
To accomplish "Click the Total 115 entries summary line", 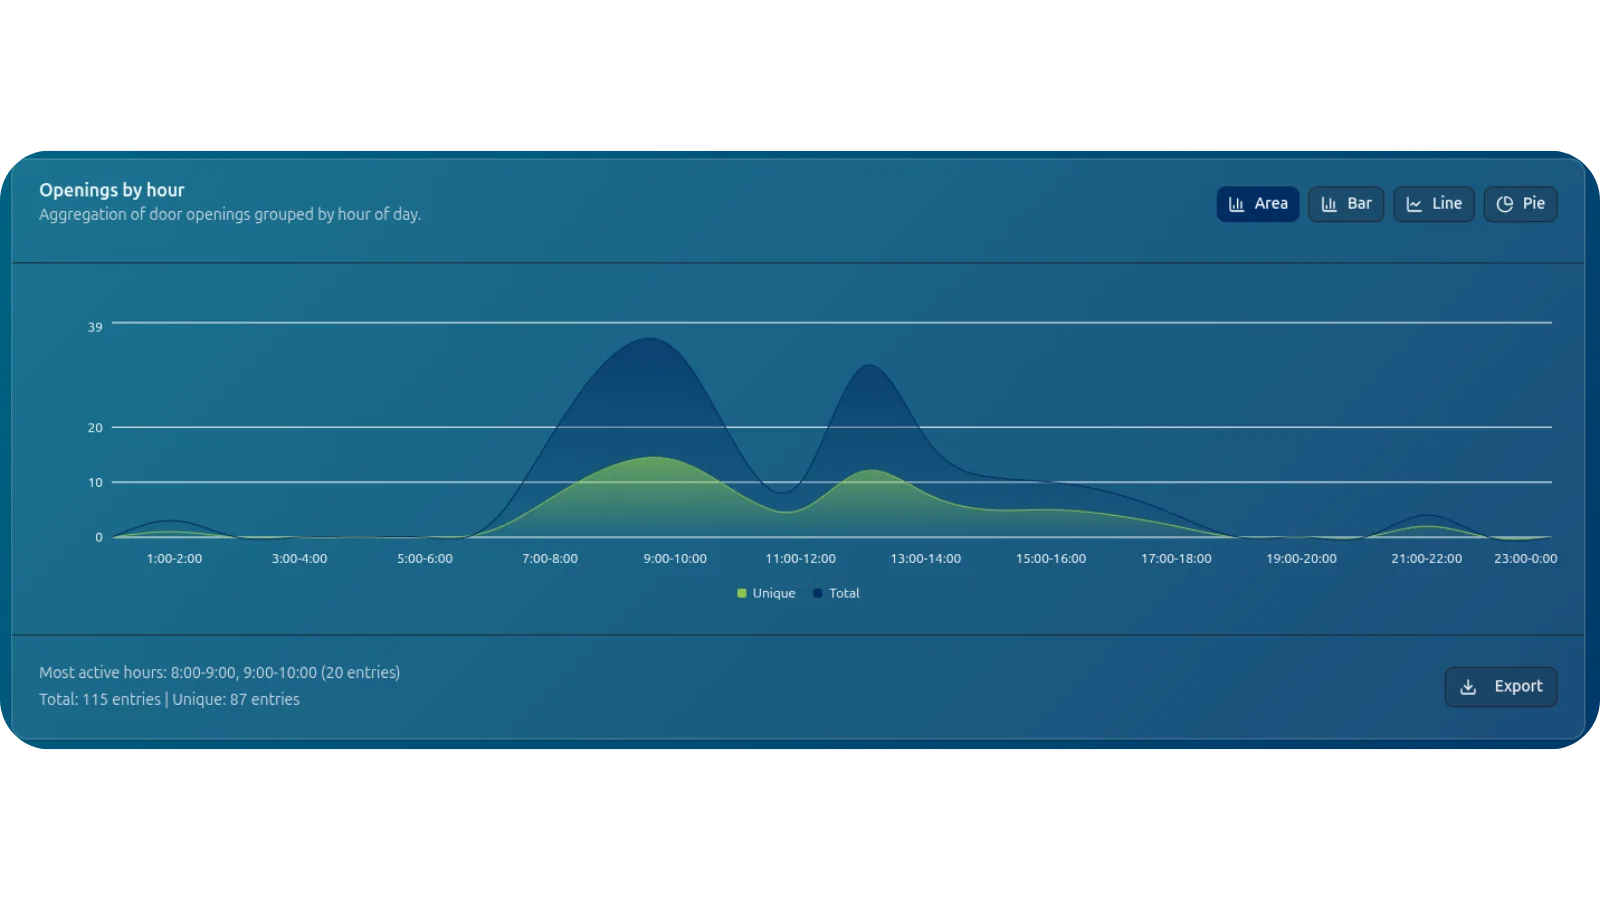I will 169,700.
